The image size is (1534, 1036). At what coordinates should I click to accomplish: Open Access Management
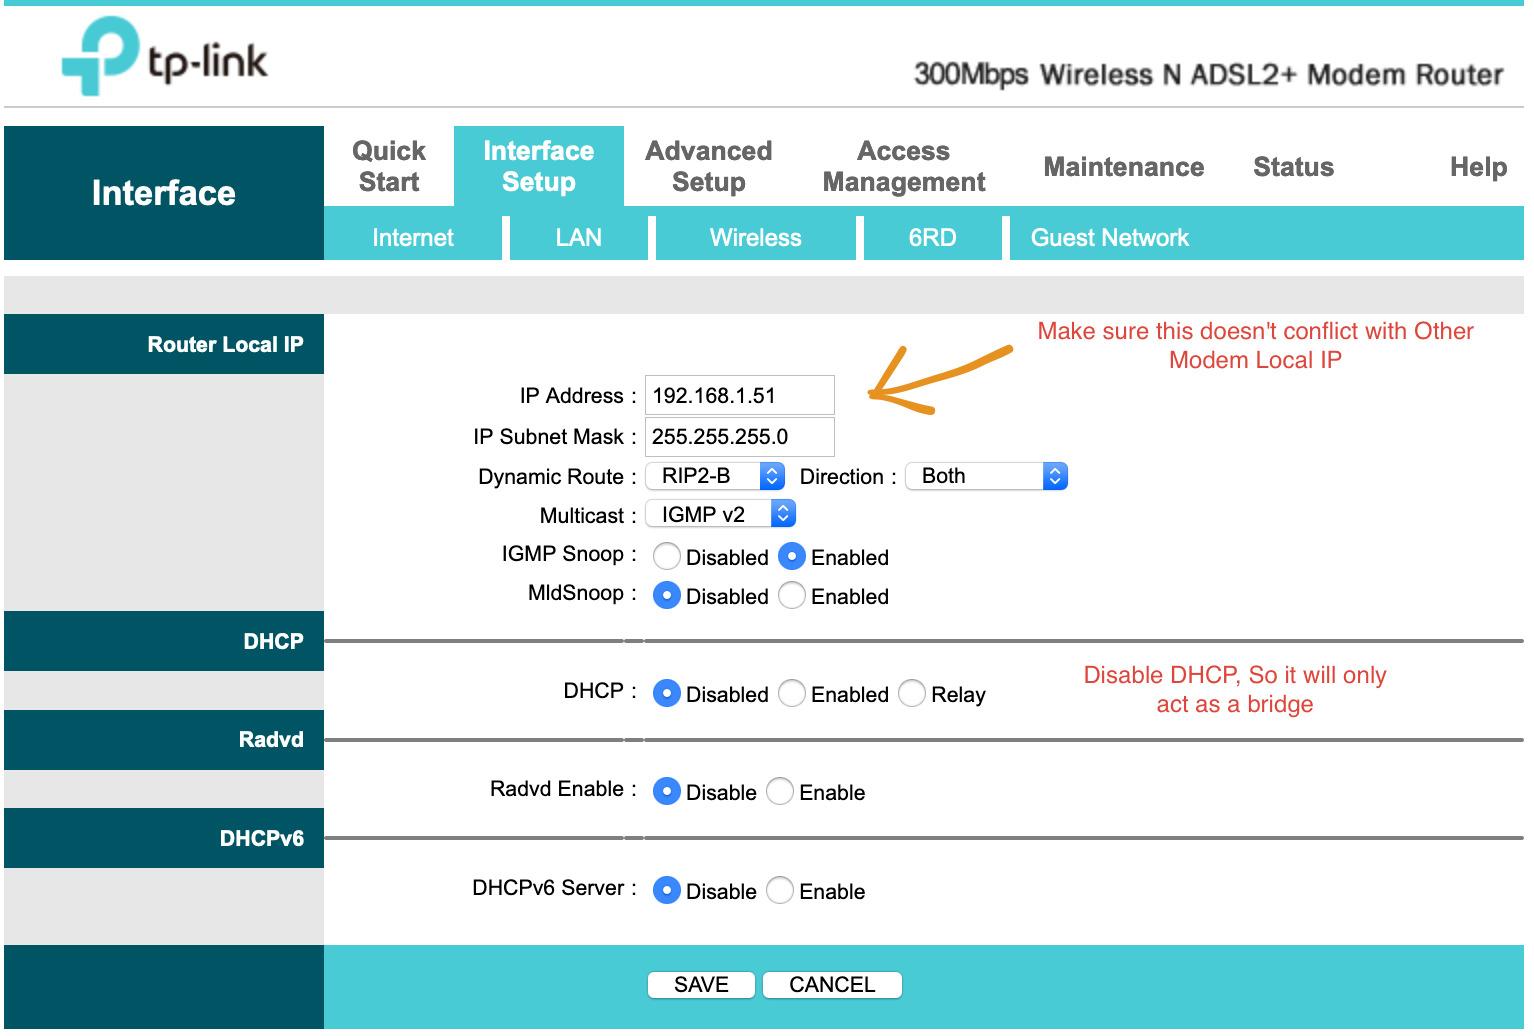coord(902,166)
